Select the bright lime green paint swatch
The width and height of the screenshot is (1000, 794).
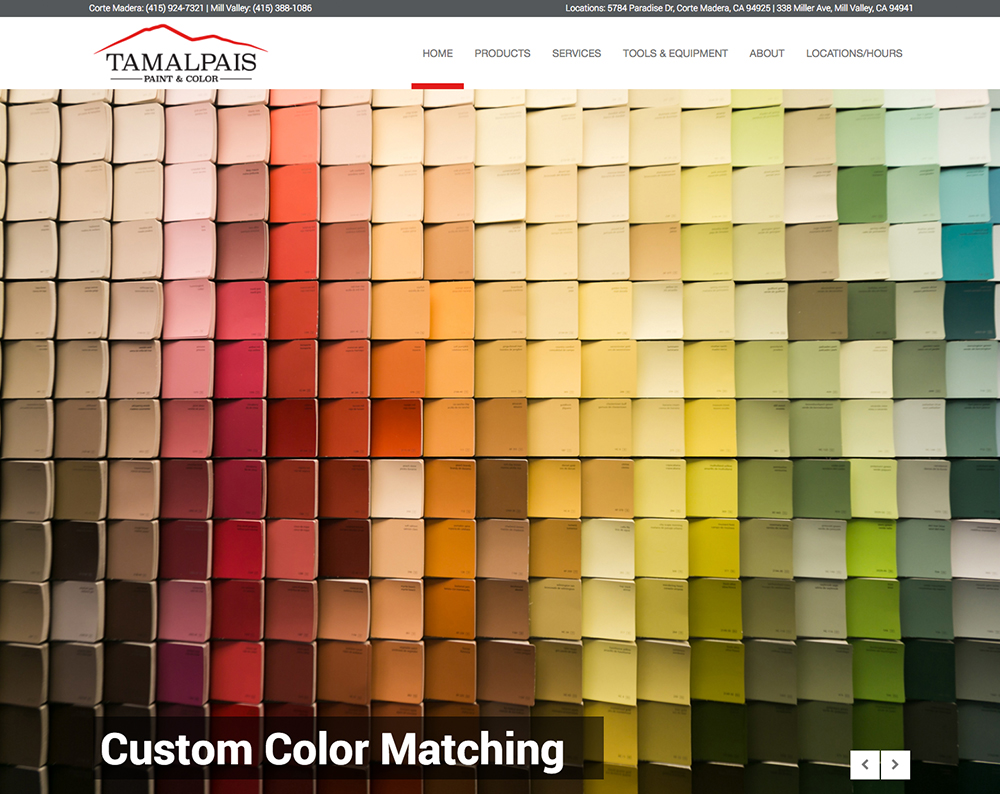(x=870, y=547)
